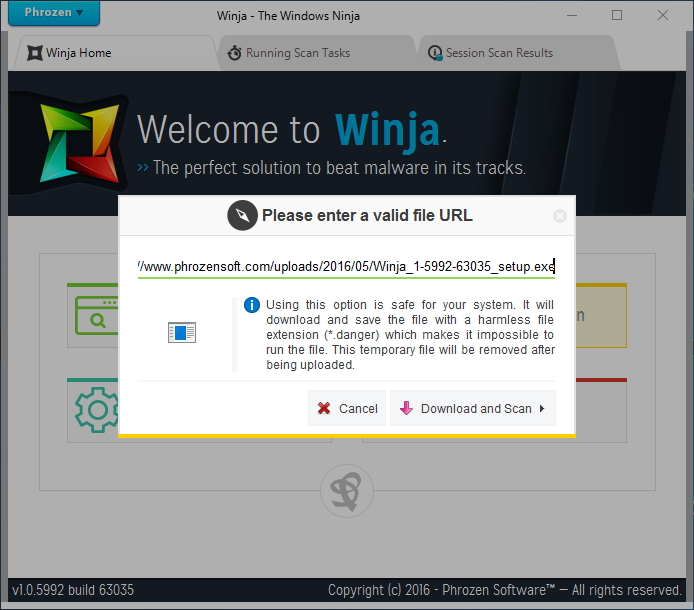Click the tagline about beating malware

pos(339,168)
